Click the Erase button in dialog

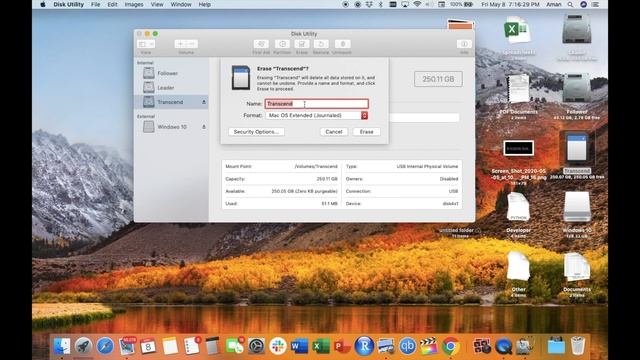[x=367, y=132]
